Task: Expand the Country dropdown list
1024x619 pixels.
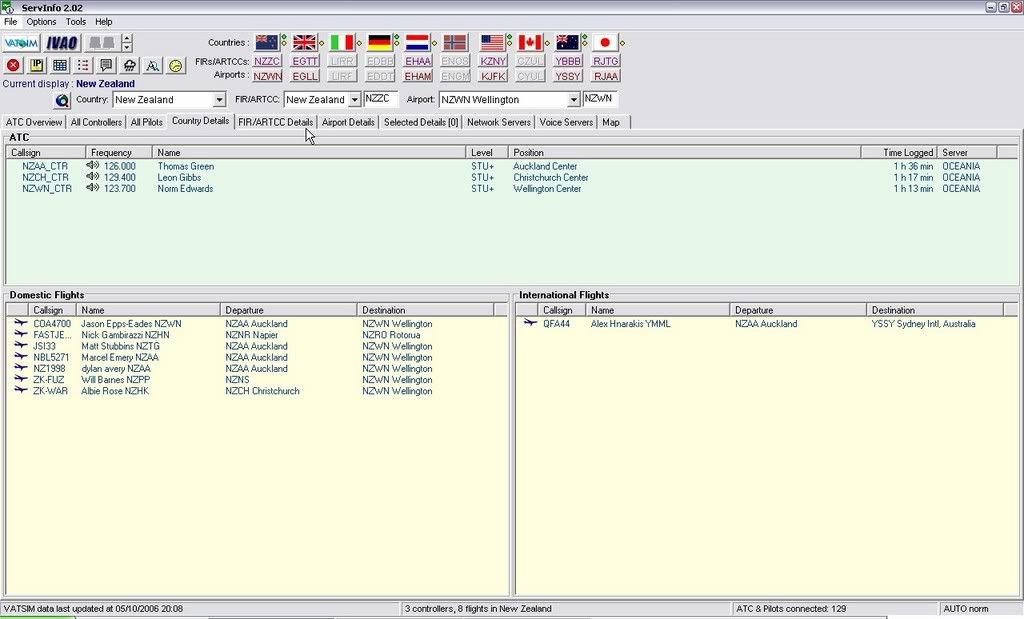Action: (x=219, y=100)
